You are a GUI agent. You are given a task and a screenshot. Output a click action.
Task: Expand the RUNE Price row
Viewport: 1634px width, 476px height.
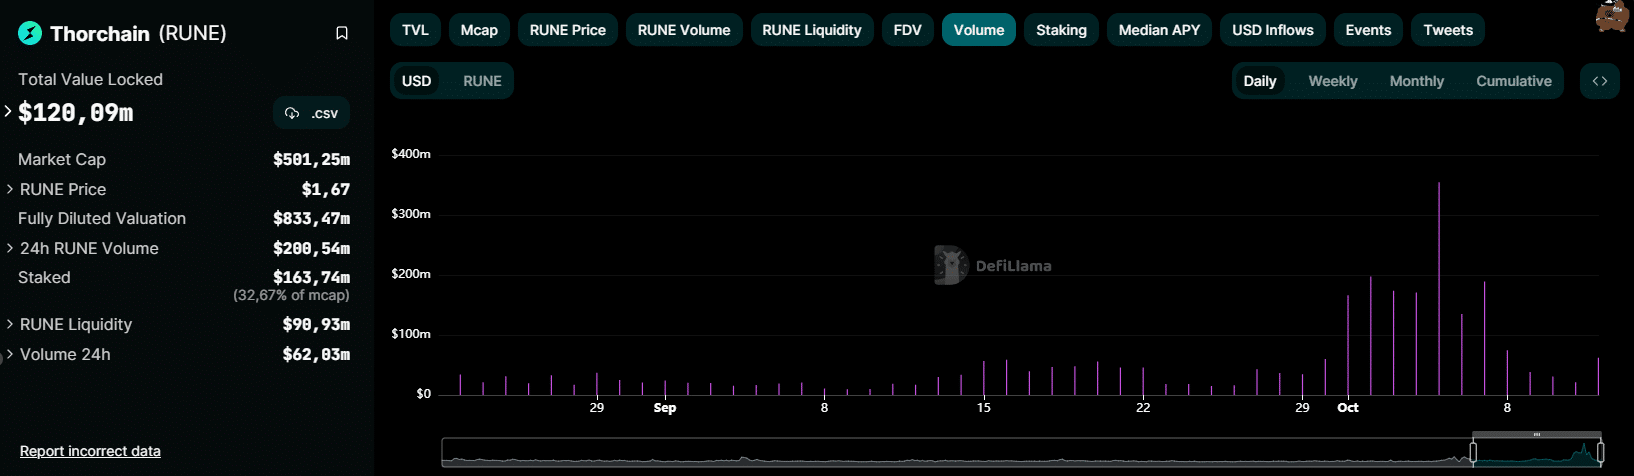pyautogui.click(x=10, y=189)
